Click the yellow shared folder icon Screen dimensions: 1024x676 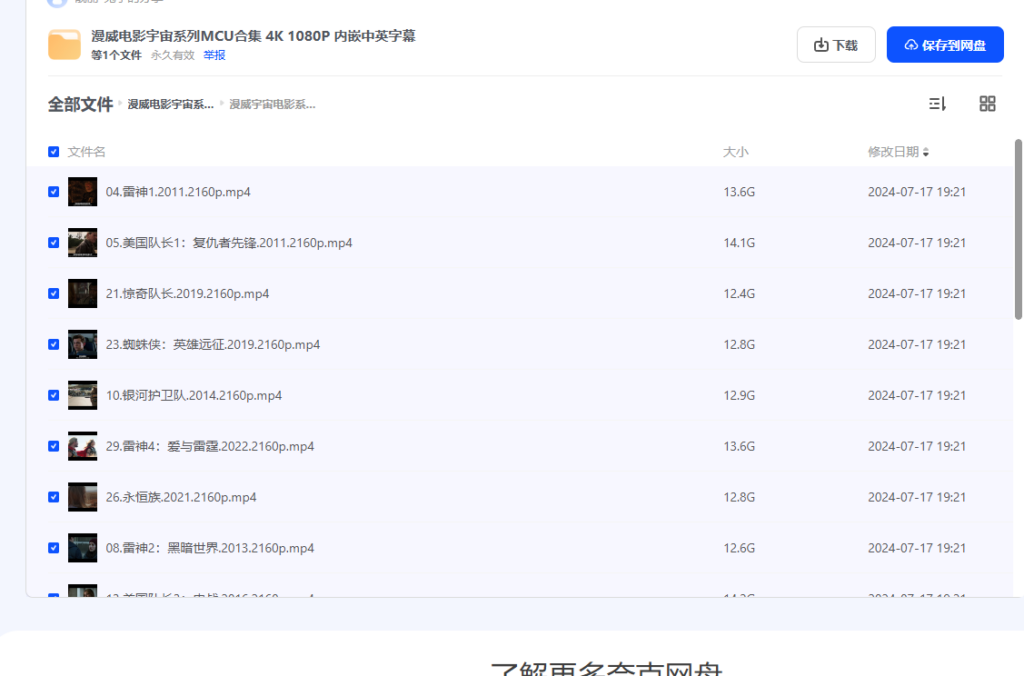pos(64,44)
